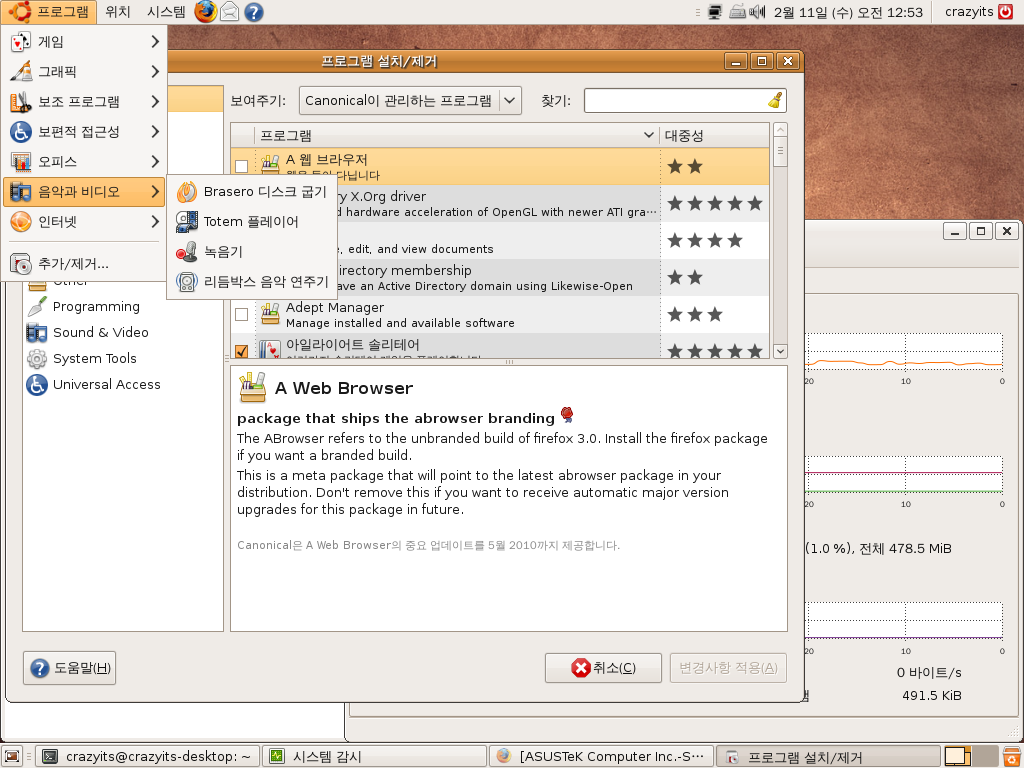Launch Firefox from the top panel
The image size is (1024, 768).
205,12
